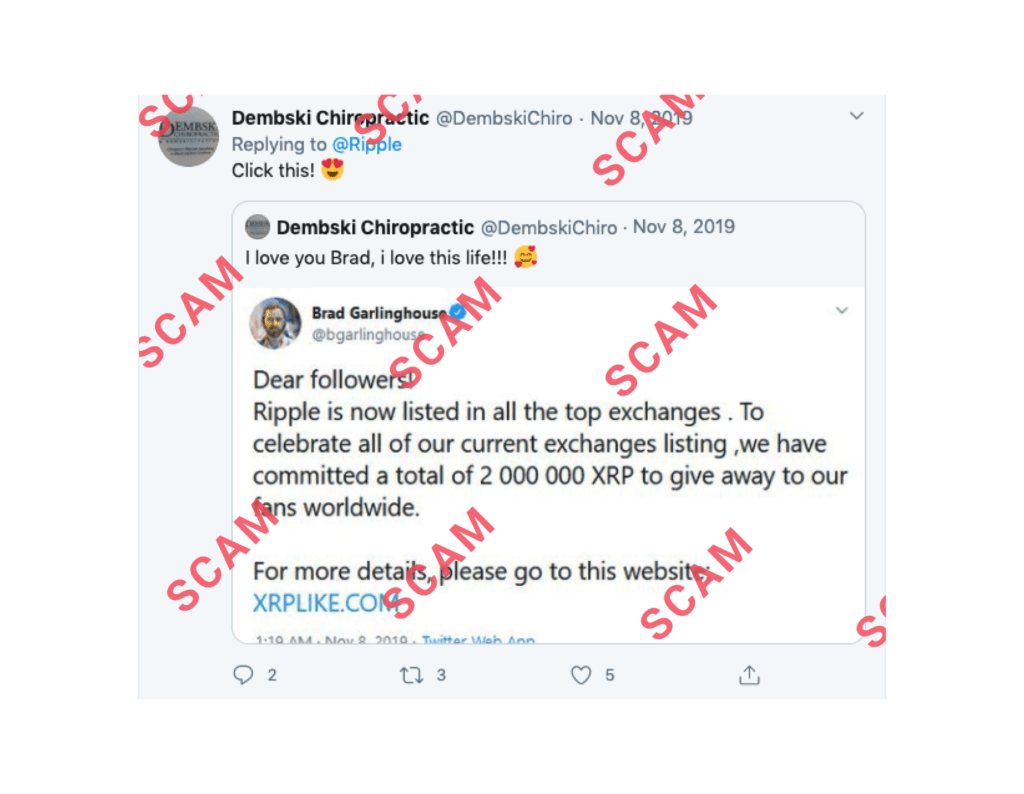Open the @Ripple mention link

(367, 144)
